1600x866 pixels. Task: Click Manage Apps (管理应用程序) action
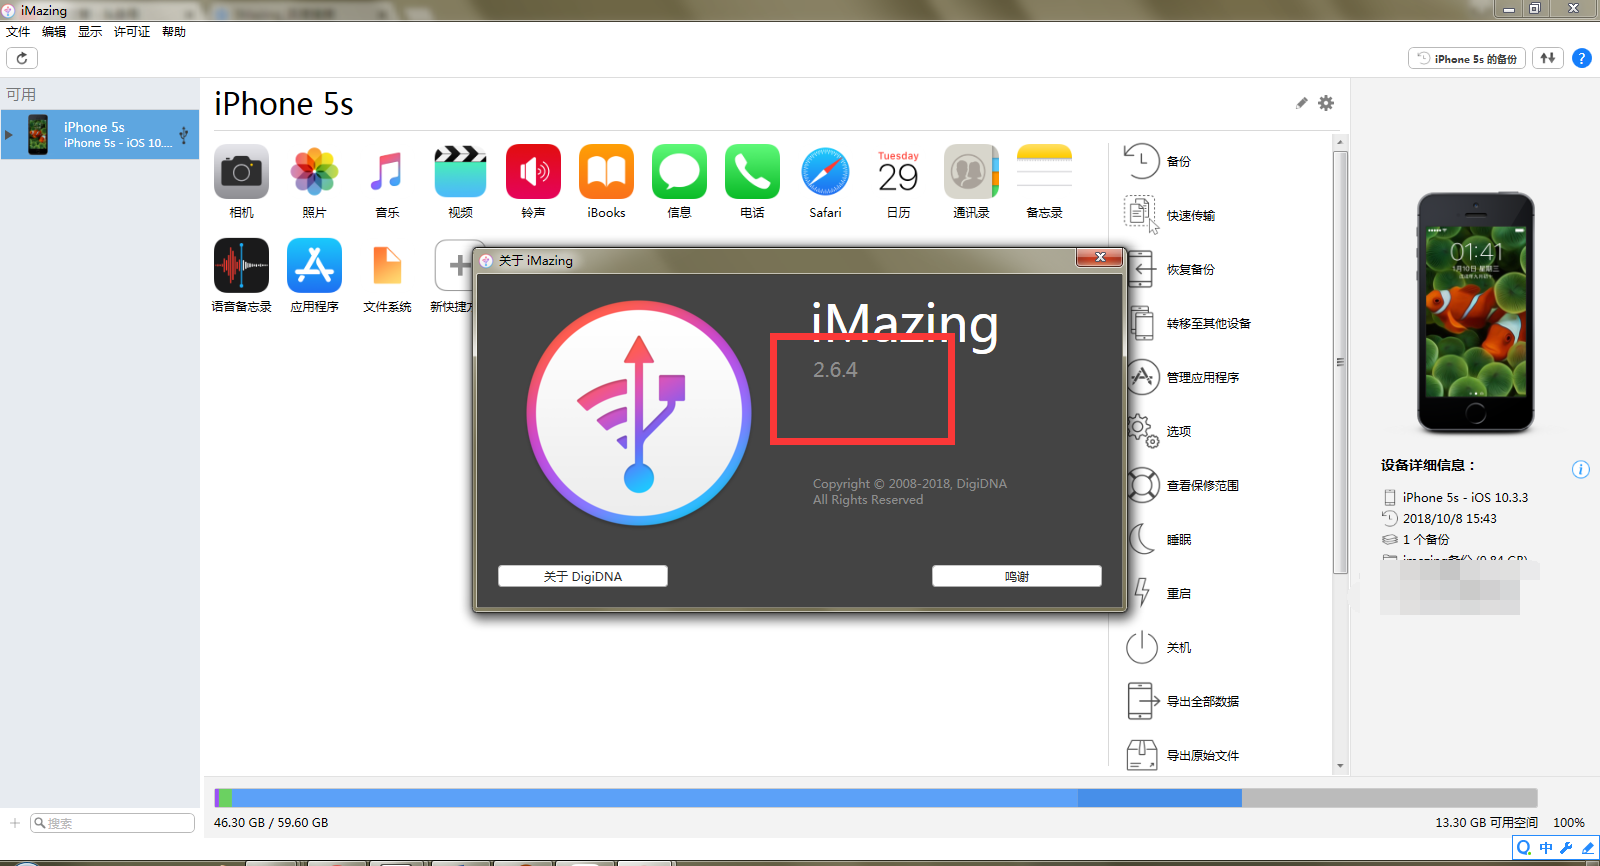[x=1182, y=377]
